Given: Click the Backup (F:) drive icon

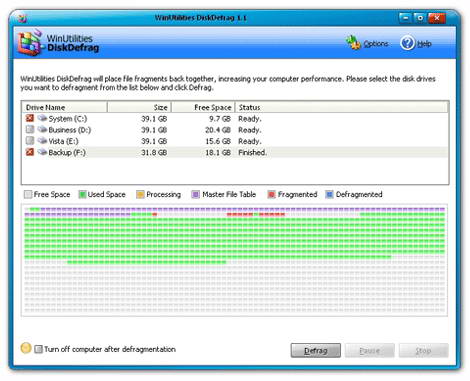Looking at the screenshot, I should pos(42,152).
